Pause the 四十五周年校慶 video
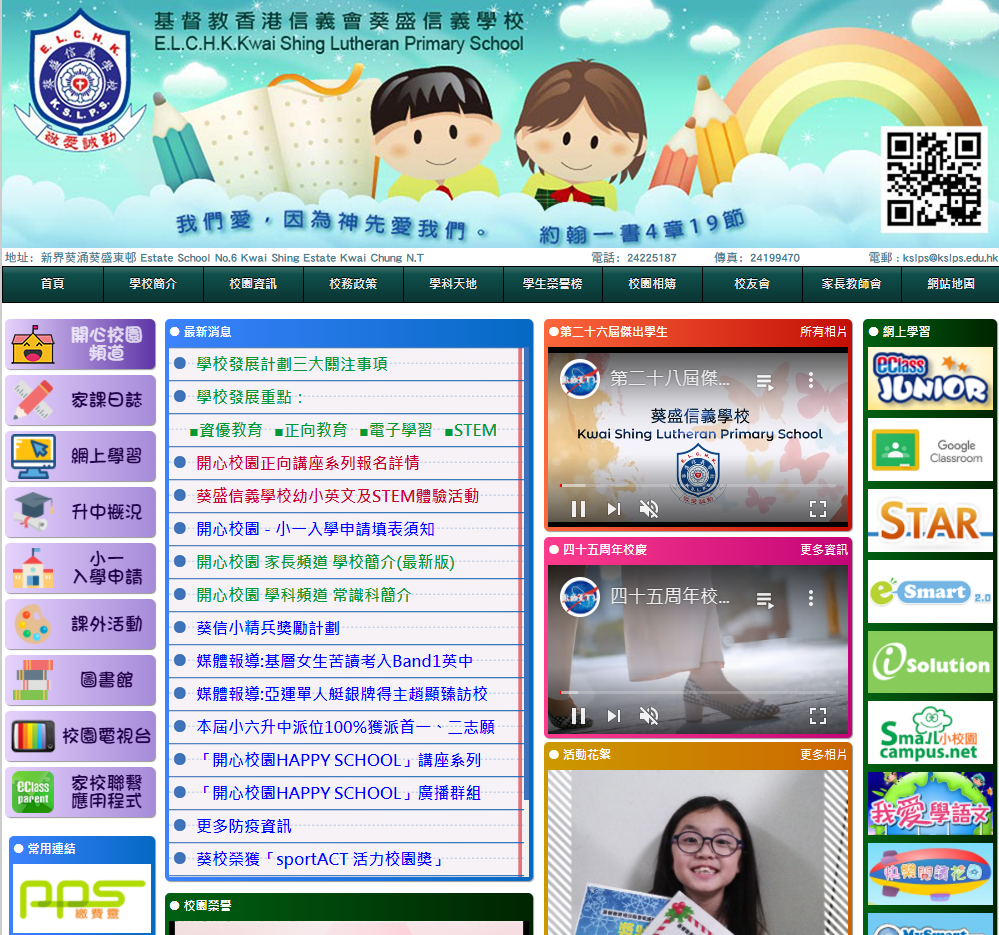Viewport: 999px width, 935px height. click(x=578, y=716)
